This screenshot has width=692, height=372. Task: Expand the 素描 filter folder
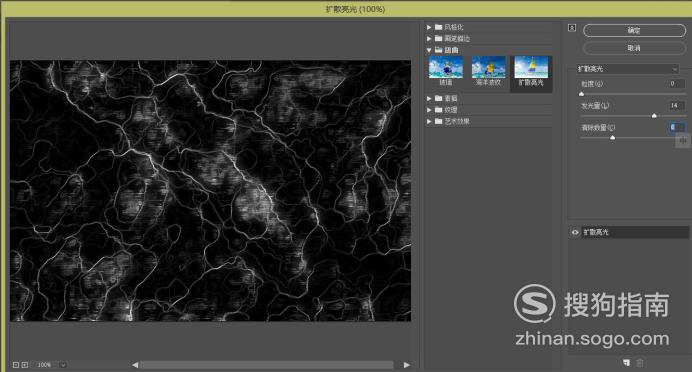click(429, 98)
